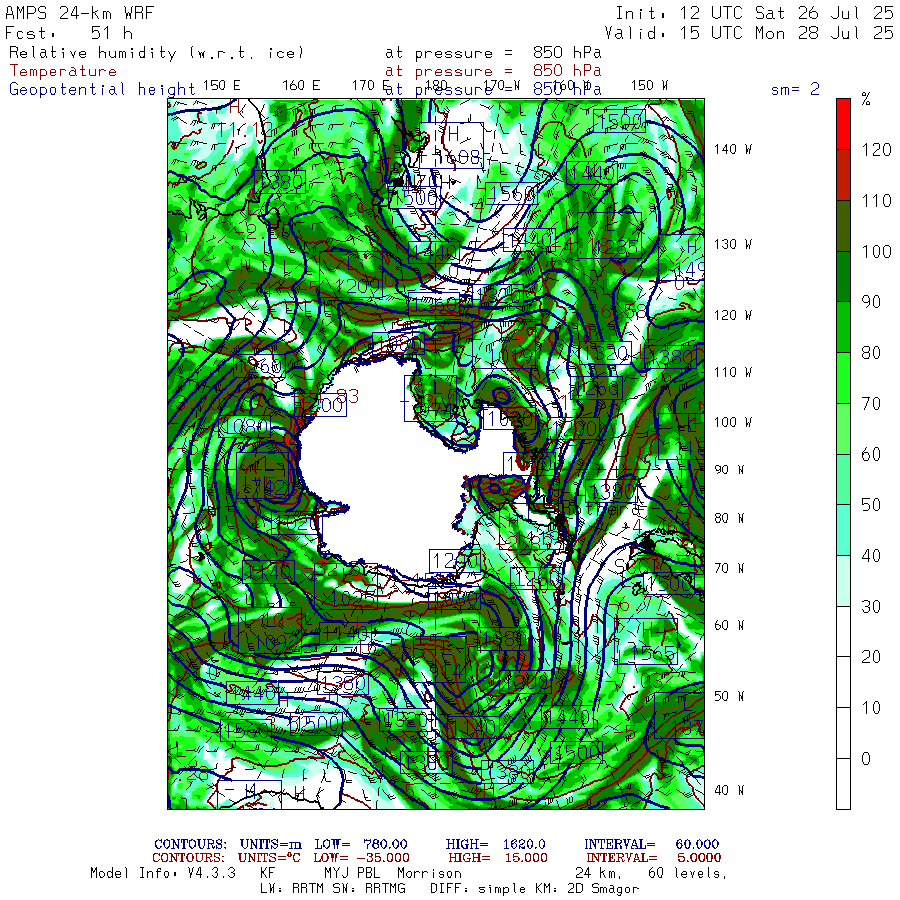
Task: Click the 'HIGH= 1620.0' blue contour info
Action: 495,844
